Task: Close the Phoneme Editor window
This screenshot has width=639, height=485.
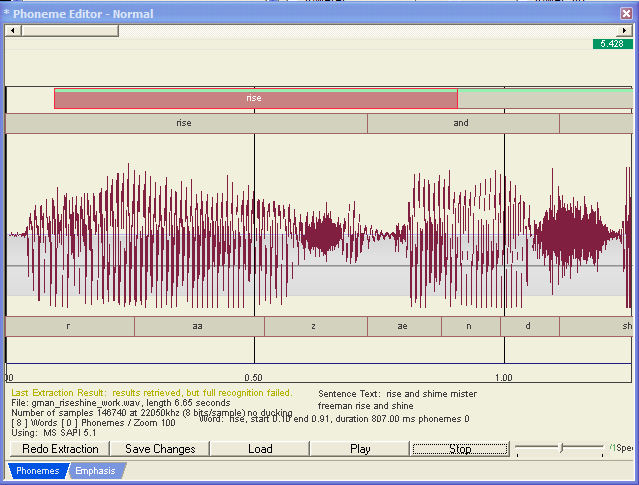Action: [626, 13]
